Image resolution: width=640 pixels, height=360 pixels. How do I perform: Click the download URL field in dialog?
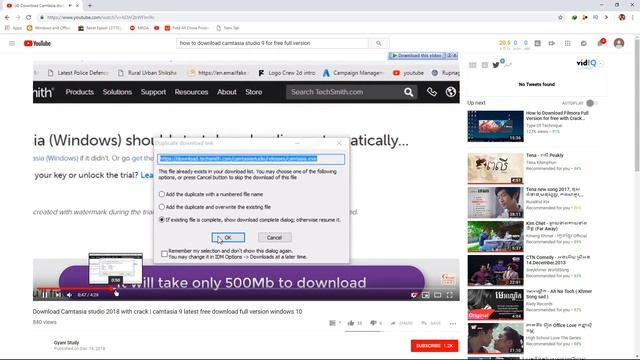pyautogui.click(x=251, y=159)
